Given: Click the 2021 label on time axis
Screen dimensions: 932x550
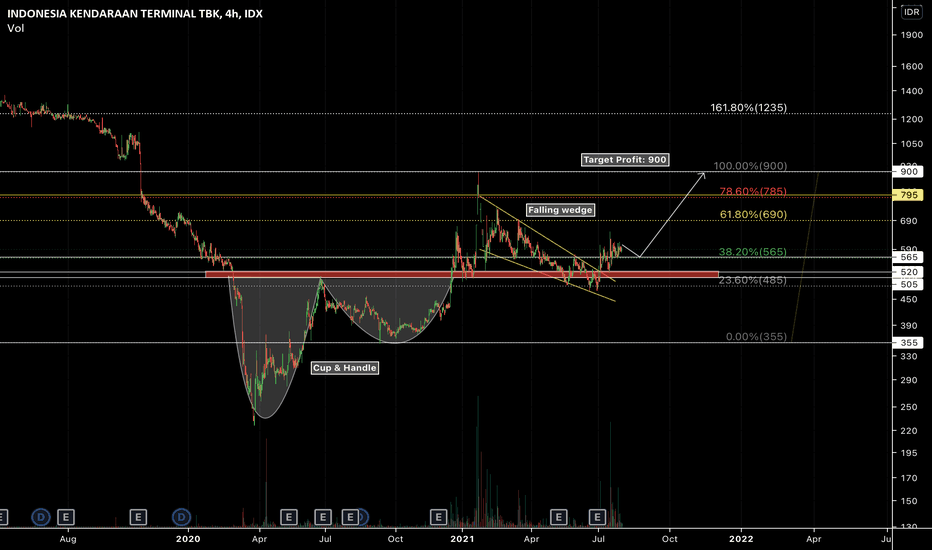Looking at the screenshot, I should click(462, 539).
